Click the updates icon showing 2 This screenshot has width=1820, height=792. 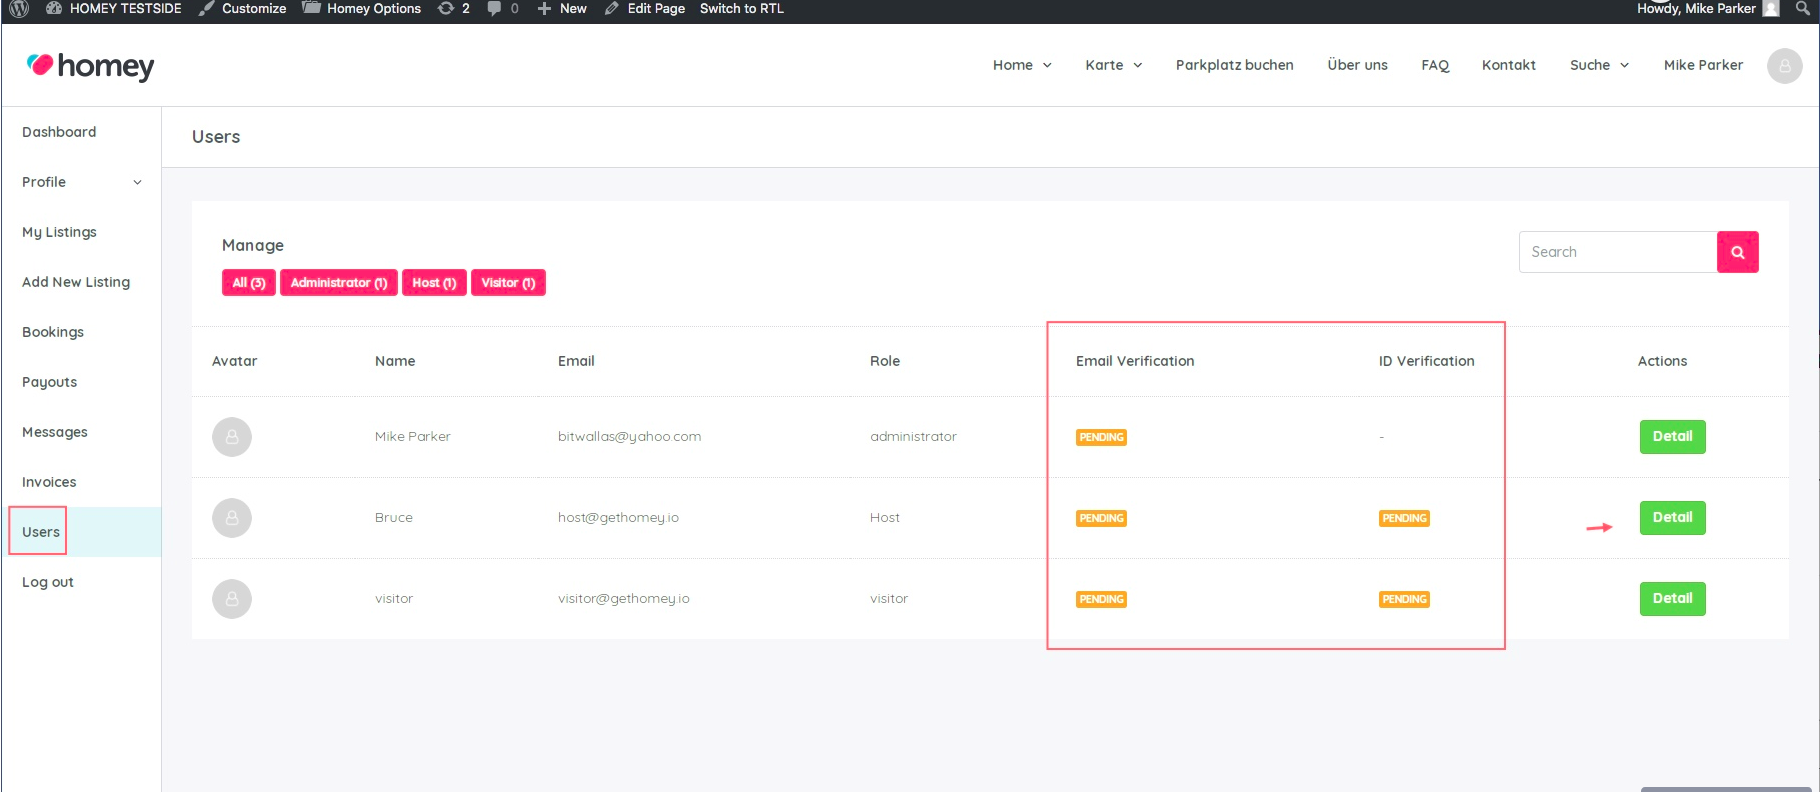(x=454, y=9)
